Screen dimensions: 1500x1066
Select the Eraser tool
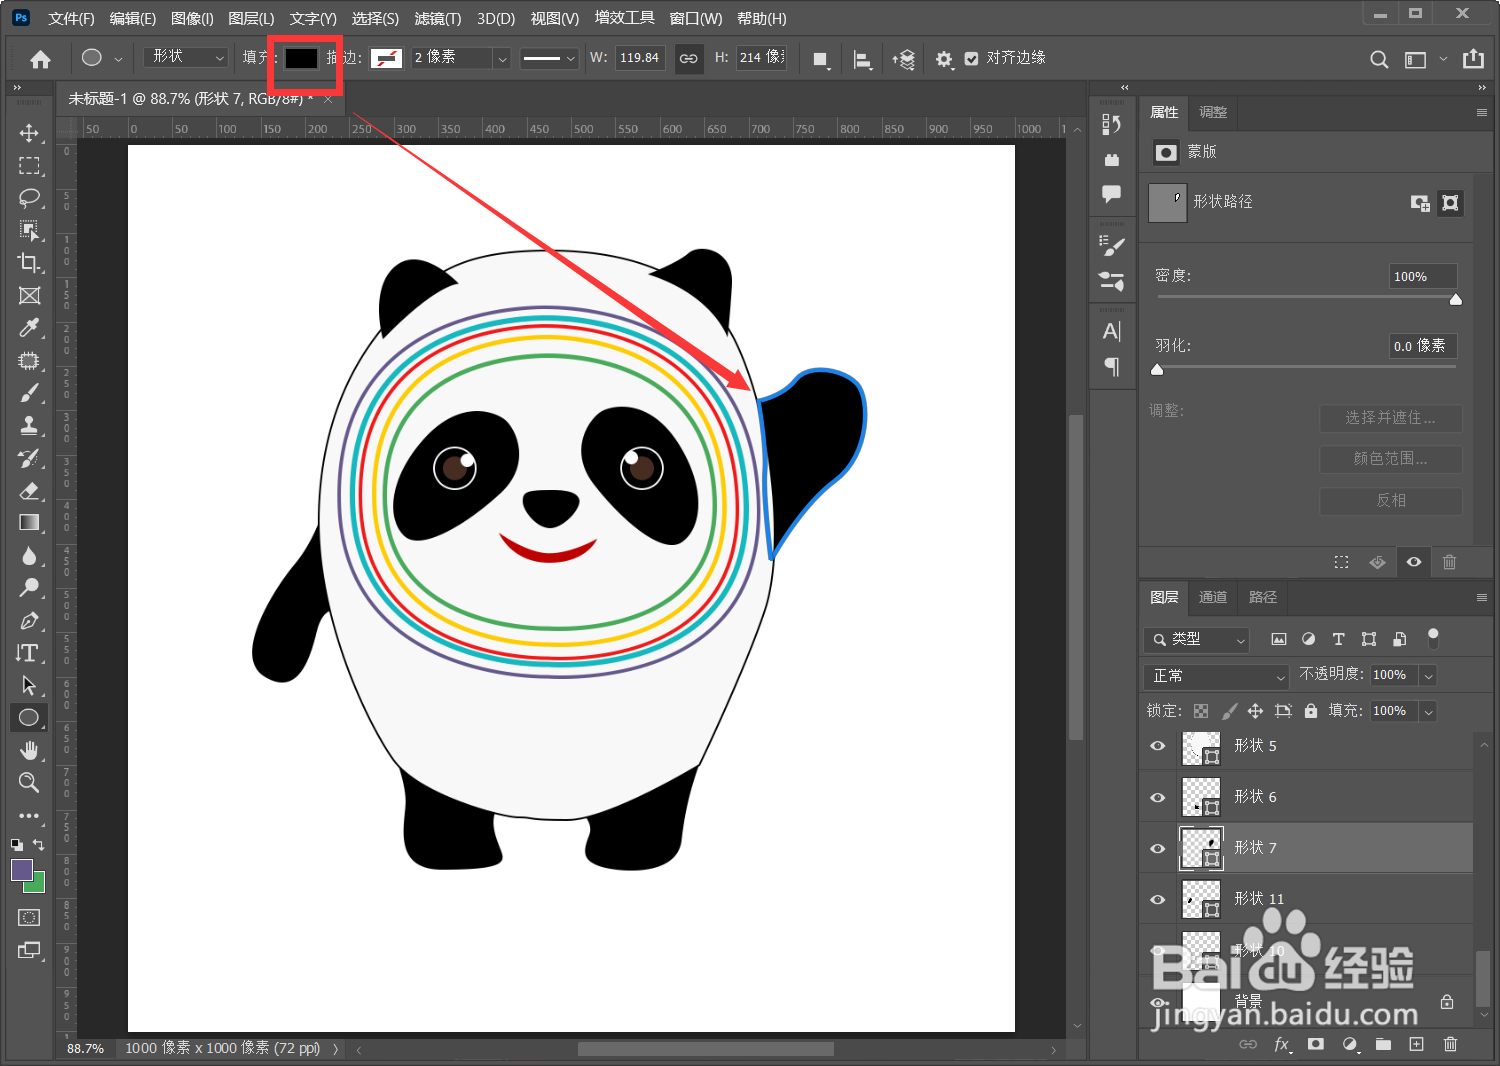point(29,491)
